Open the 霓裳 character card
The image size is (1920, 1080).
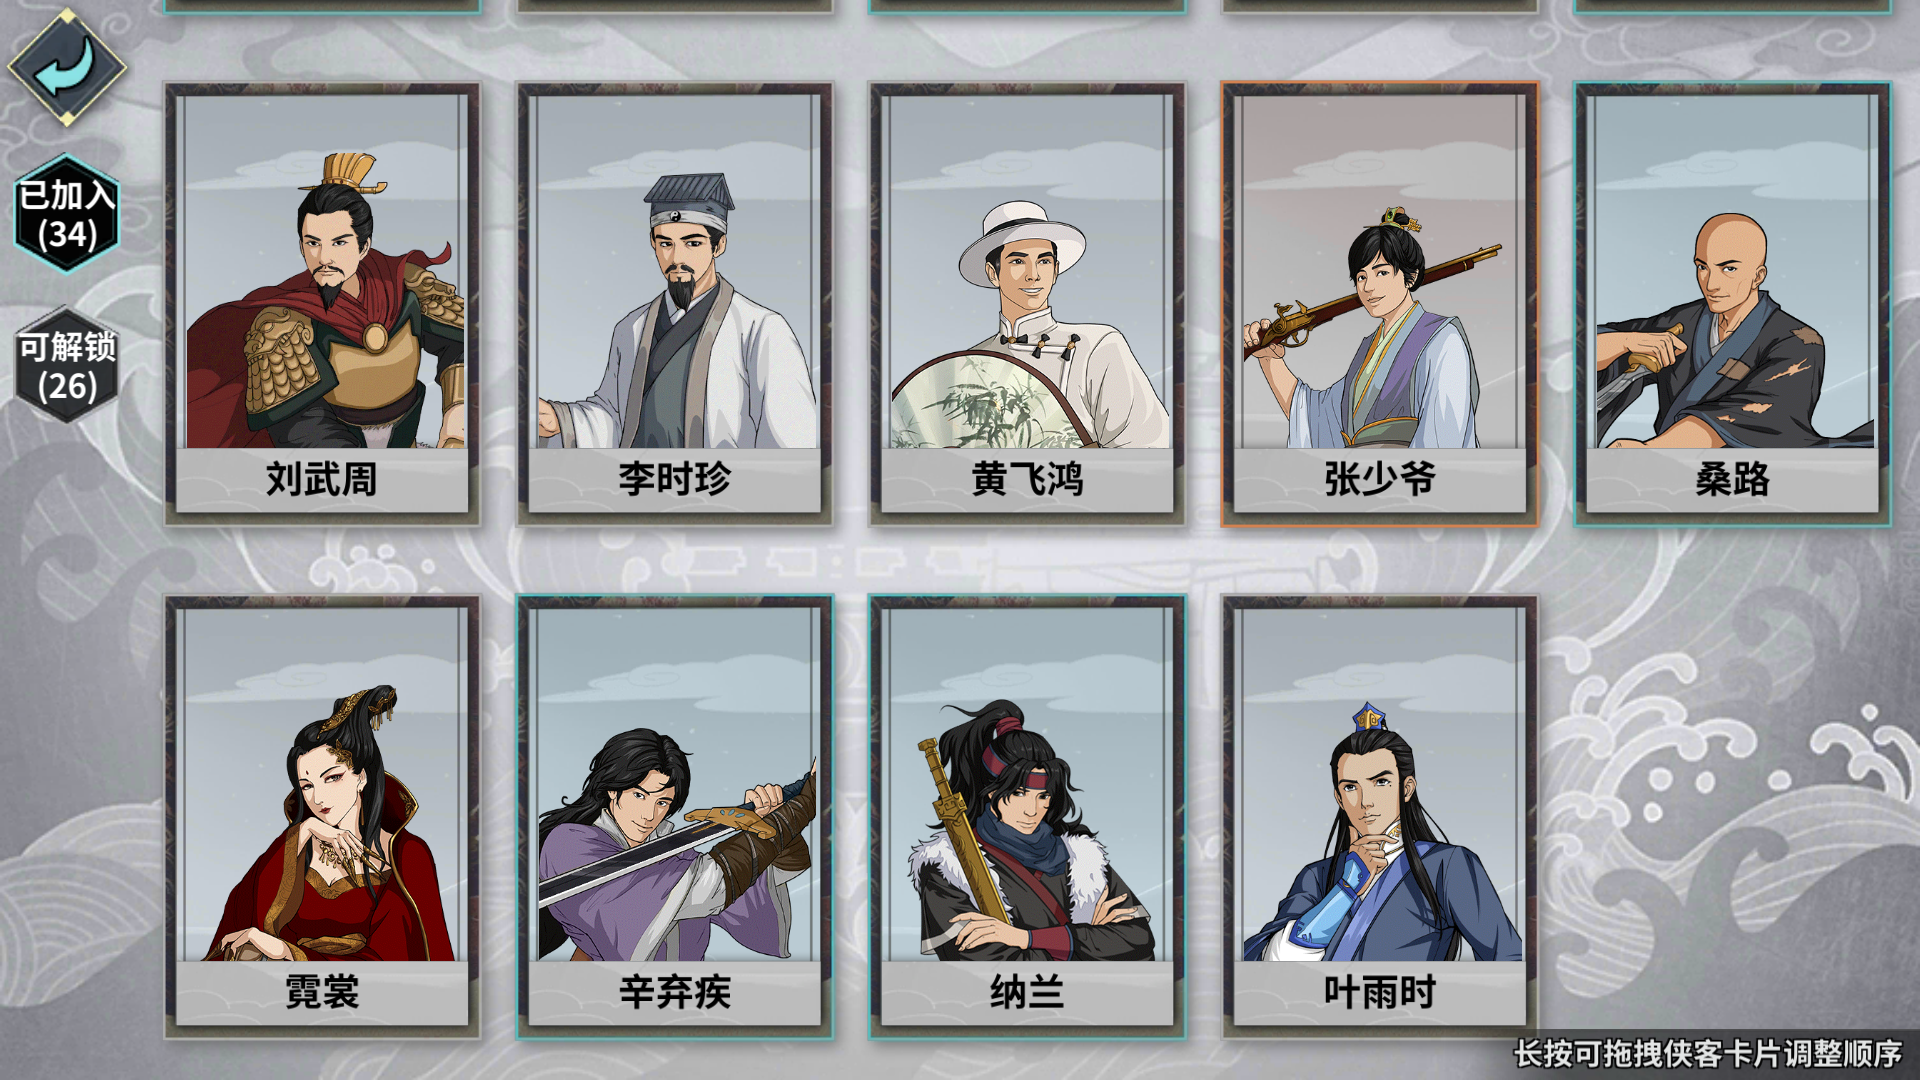(322, 817)
